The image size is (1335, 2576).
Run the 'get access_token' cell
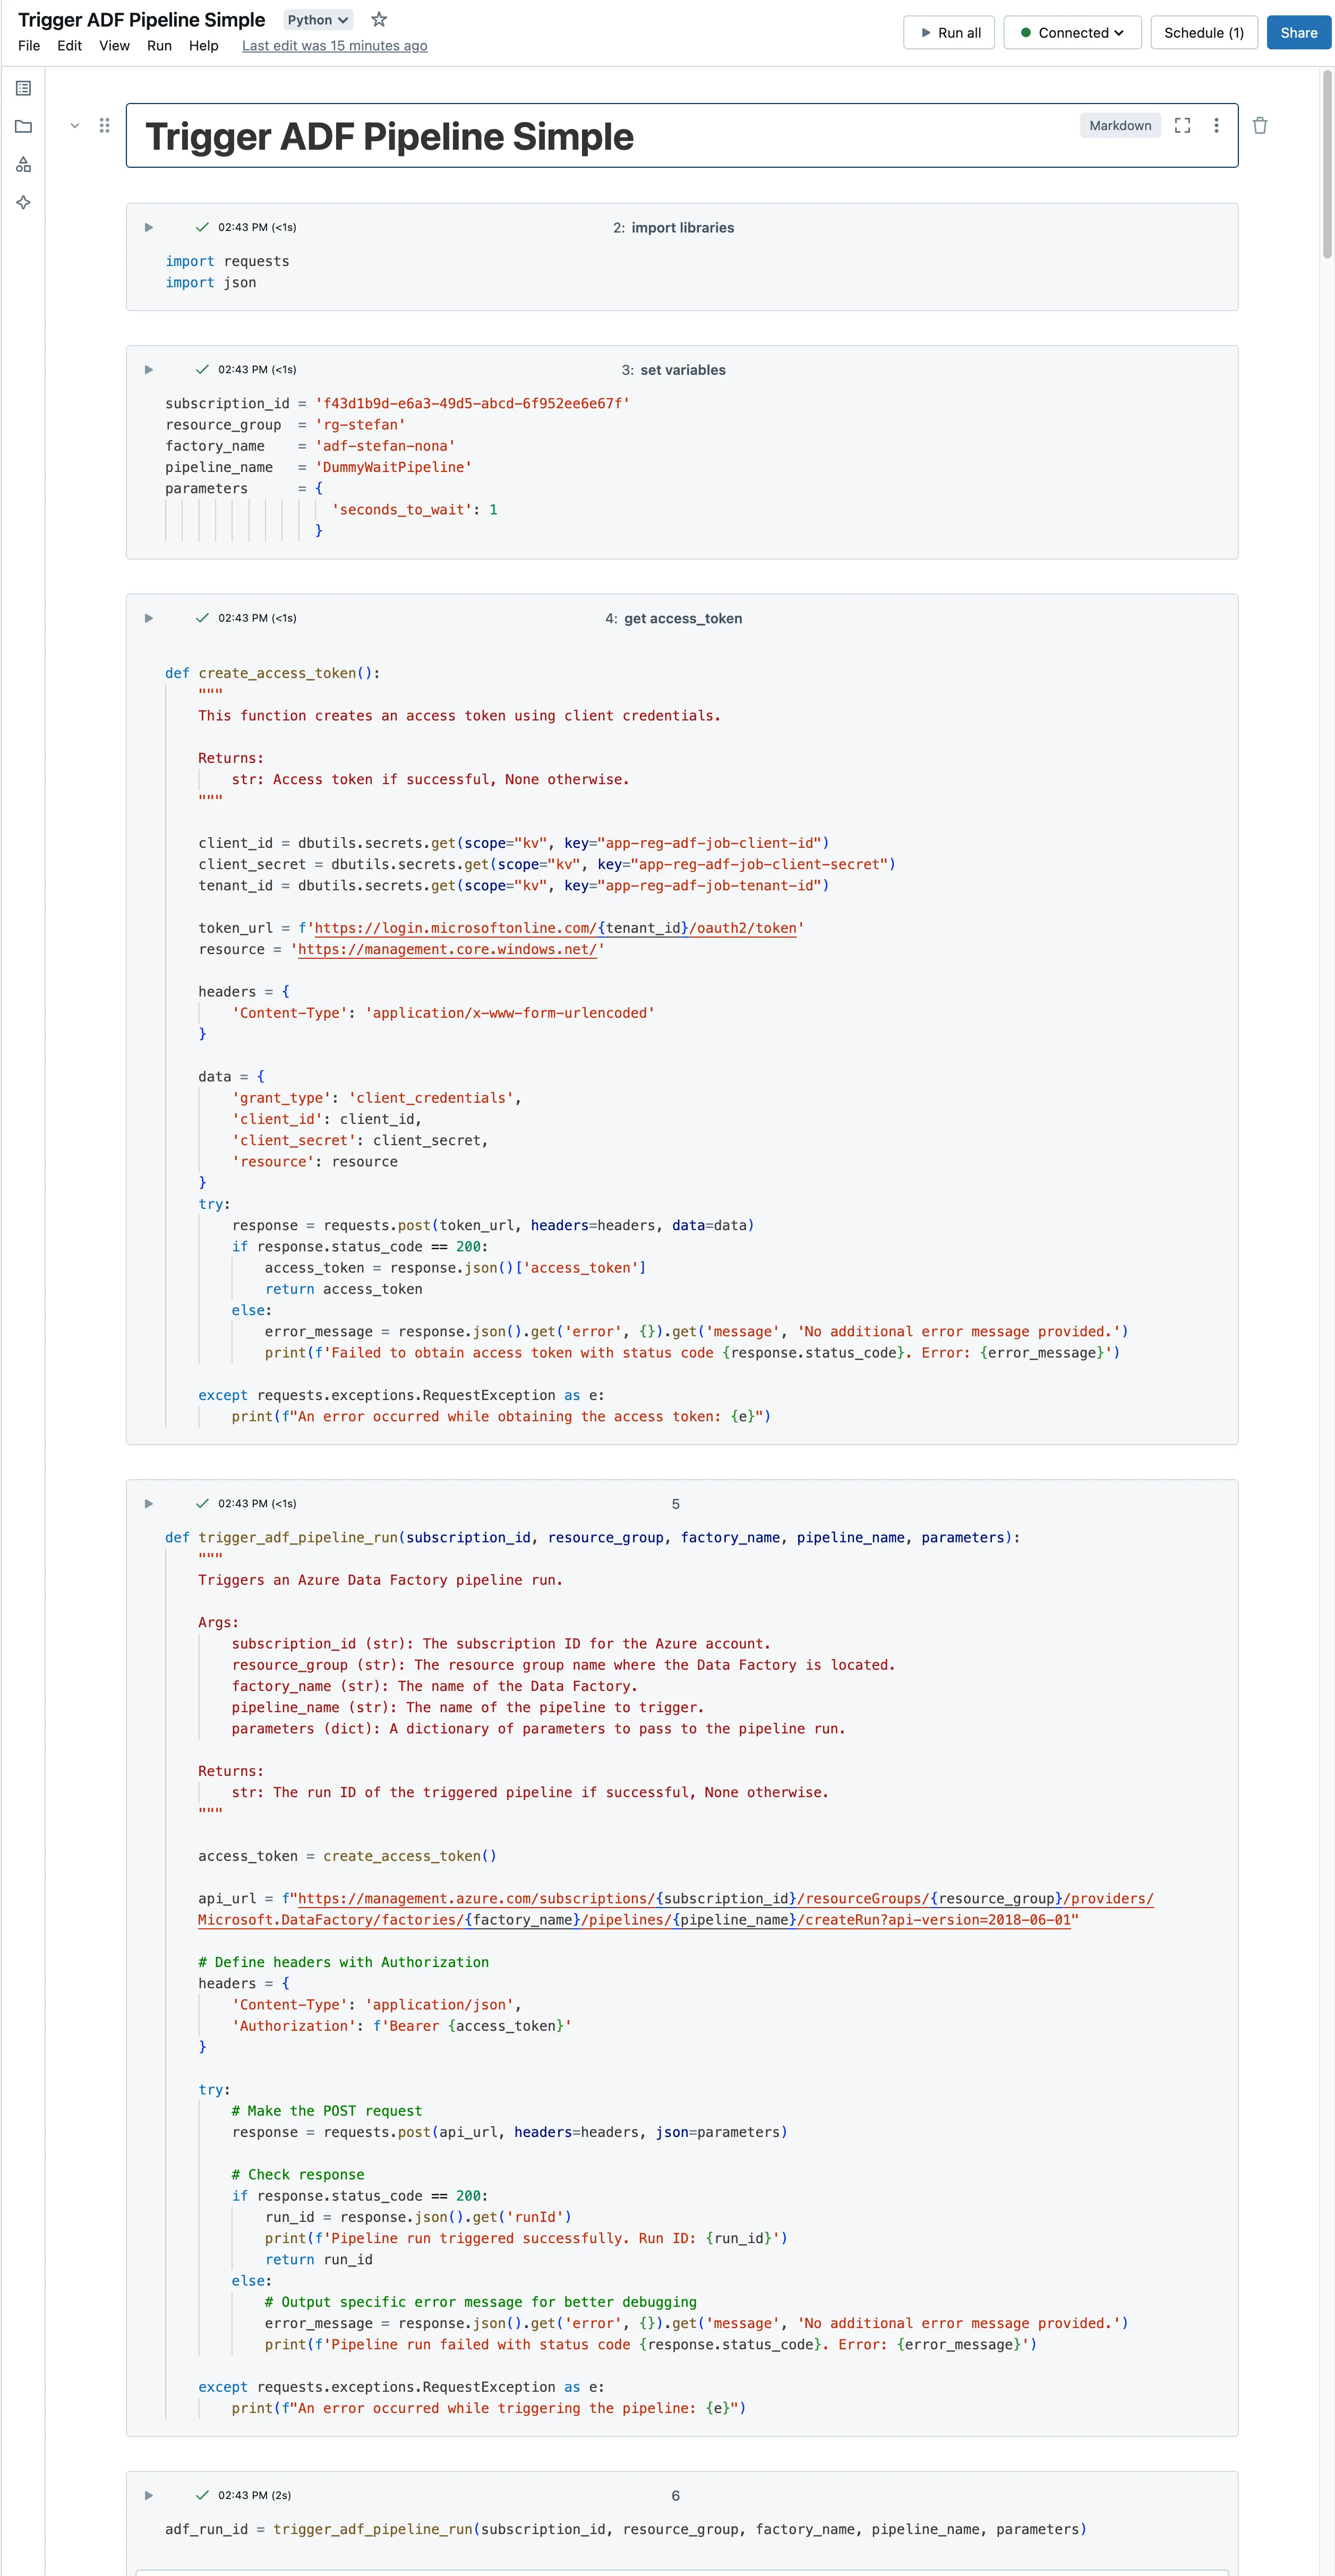coord(149,618)
